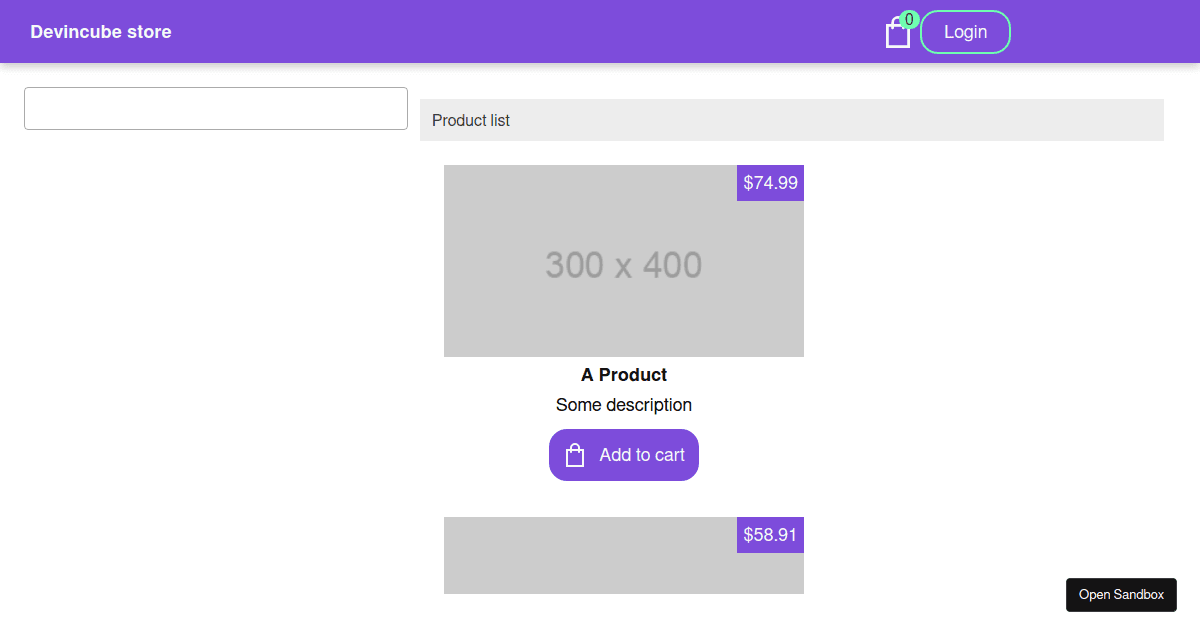Open the "A Product" title
Viewport: 1200px width, 630px height.
(624, 375)
